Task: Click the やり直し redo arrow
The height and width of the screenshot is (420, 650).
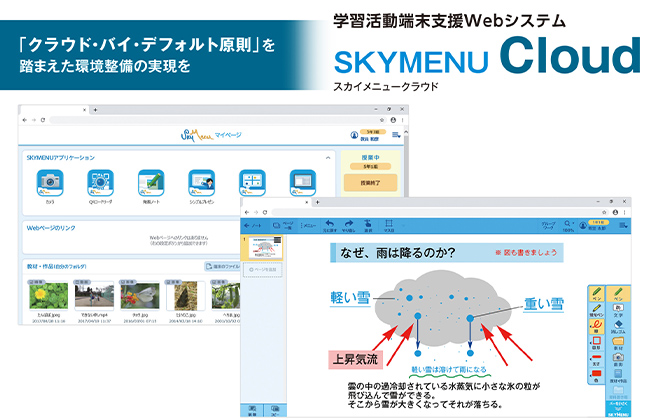Action: [349, 226]
